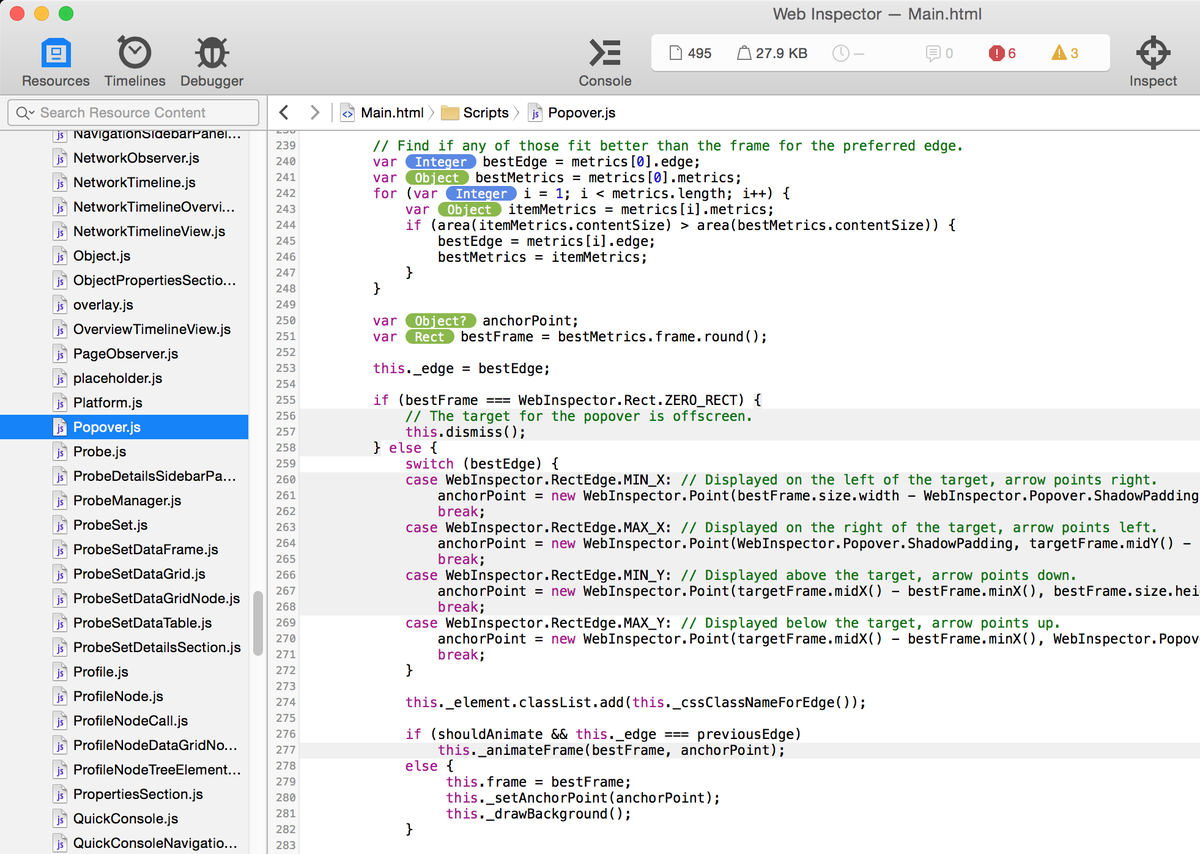Set breakpoint on line number 277
Viewport: 1200px width, 854px height.
click(285, 750)
